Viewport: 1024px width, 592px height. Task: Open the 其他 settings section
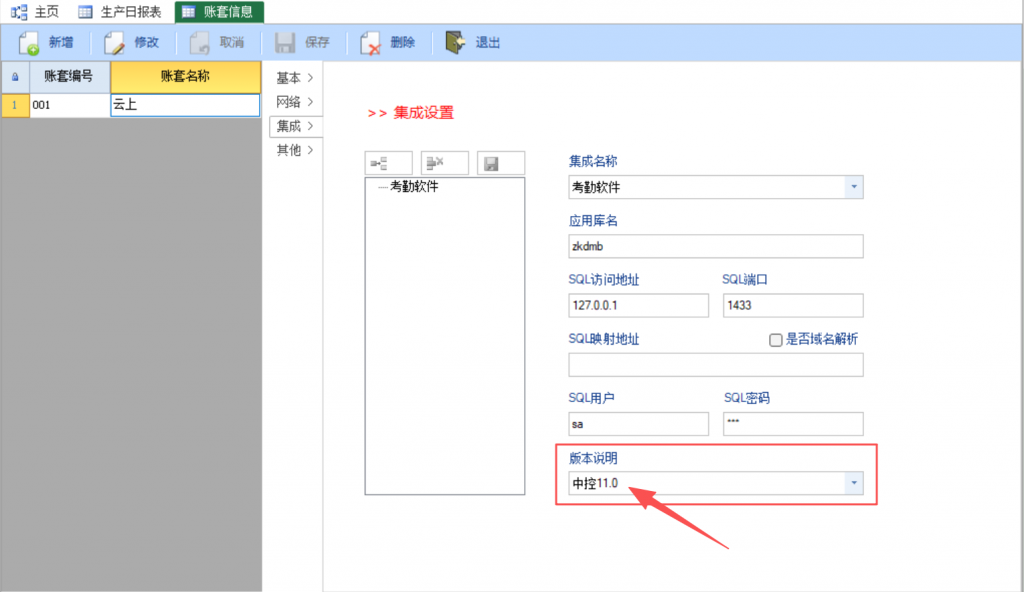click(x=294, y=150)
